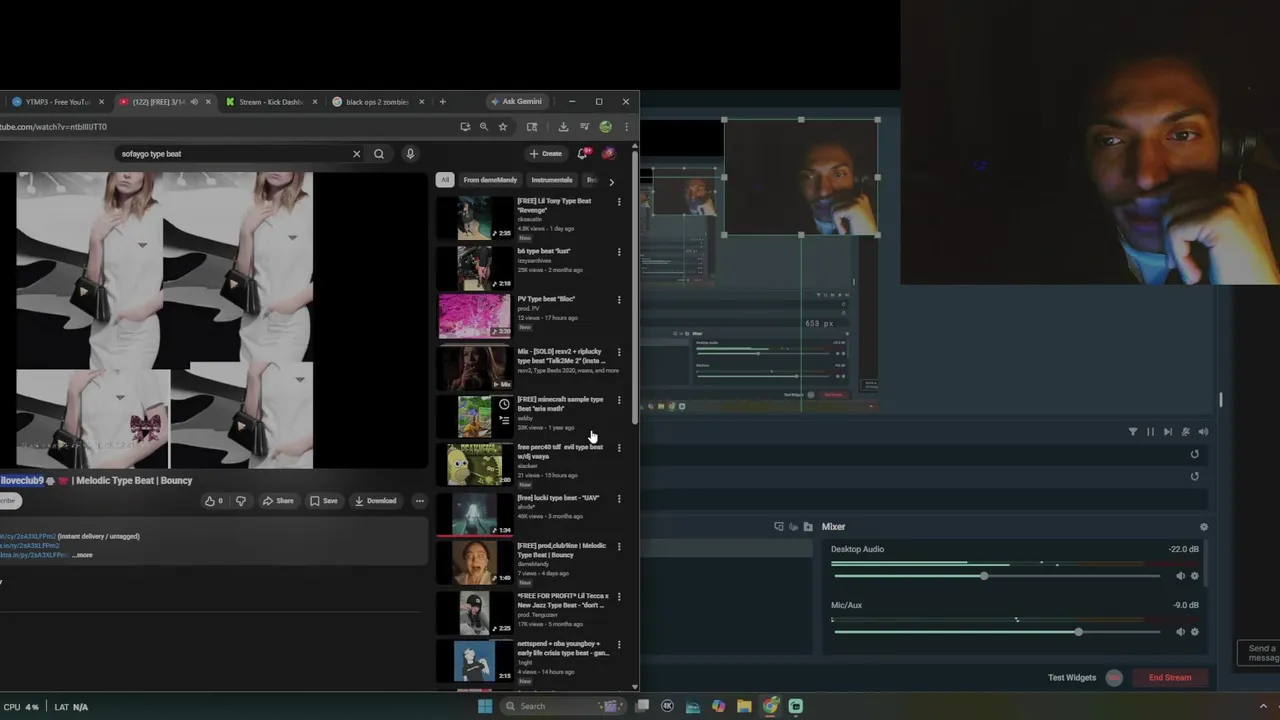Click the Ask Gemini button
The image size is (1280, 720).
[516, 101]
